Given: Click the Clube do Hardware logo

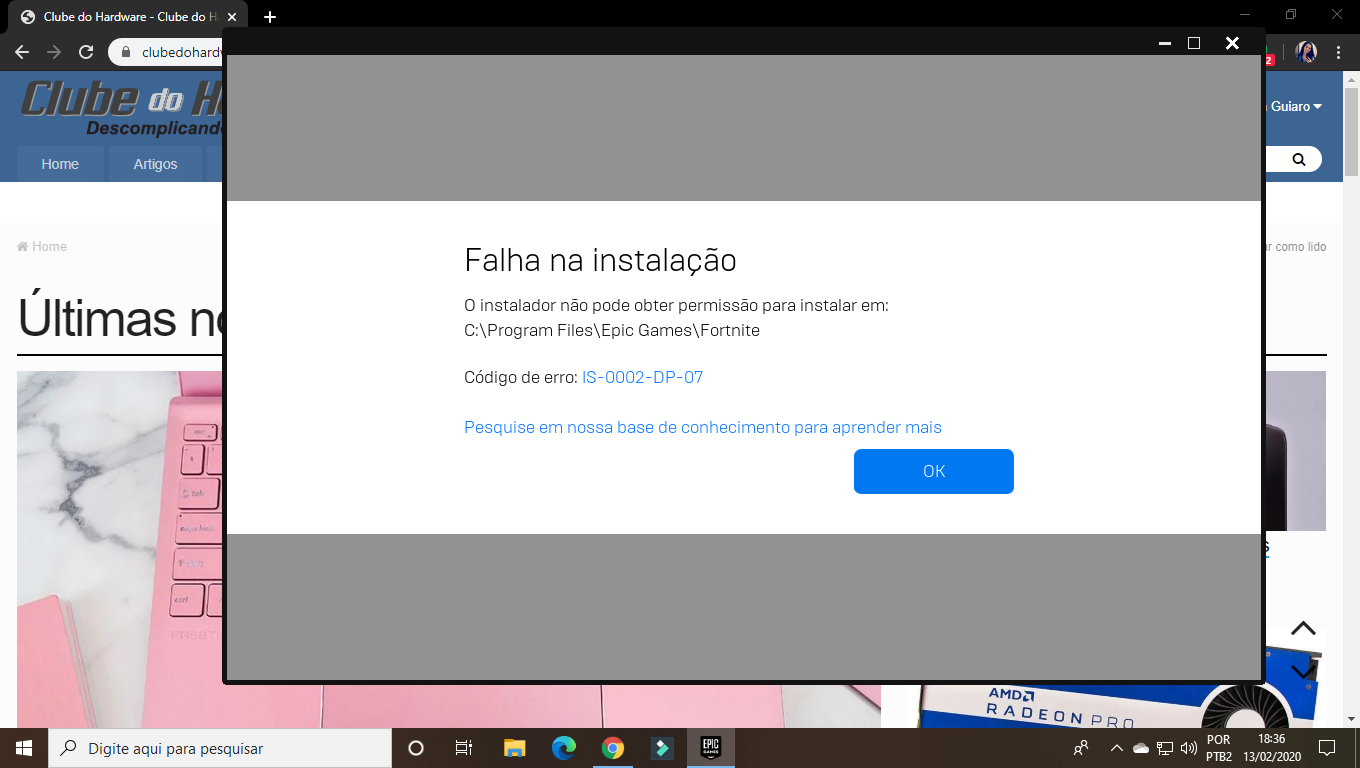Looking at the screenshot, I should click(x=120, y=107).
